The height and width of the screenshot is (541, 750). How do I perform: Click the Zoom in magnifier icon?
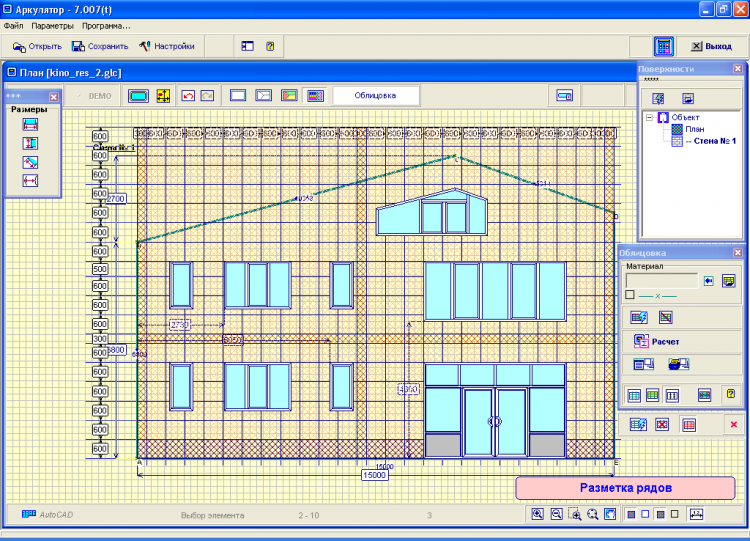tap(538, 515)
